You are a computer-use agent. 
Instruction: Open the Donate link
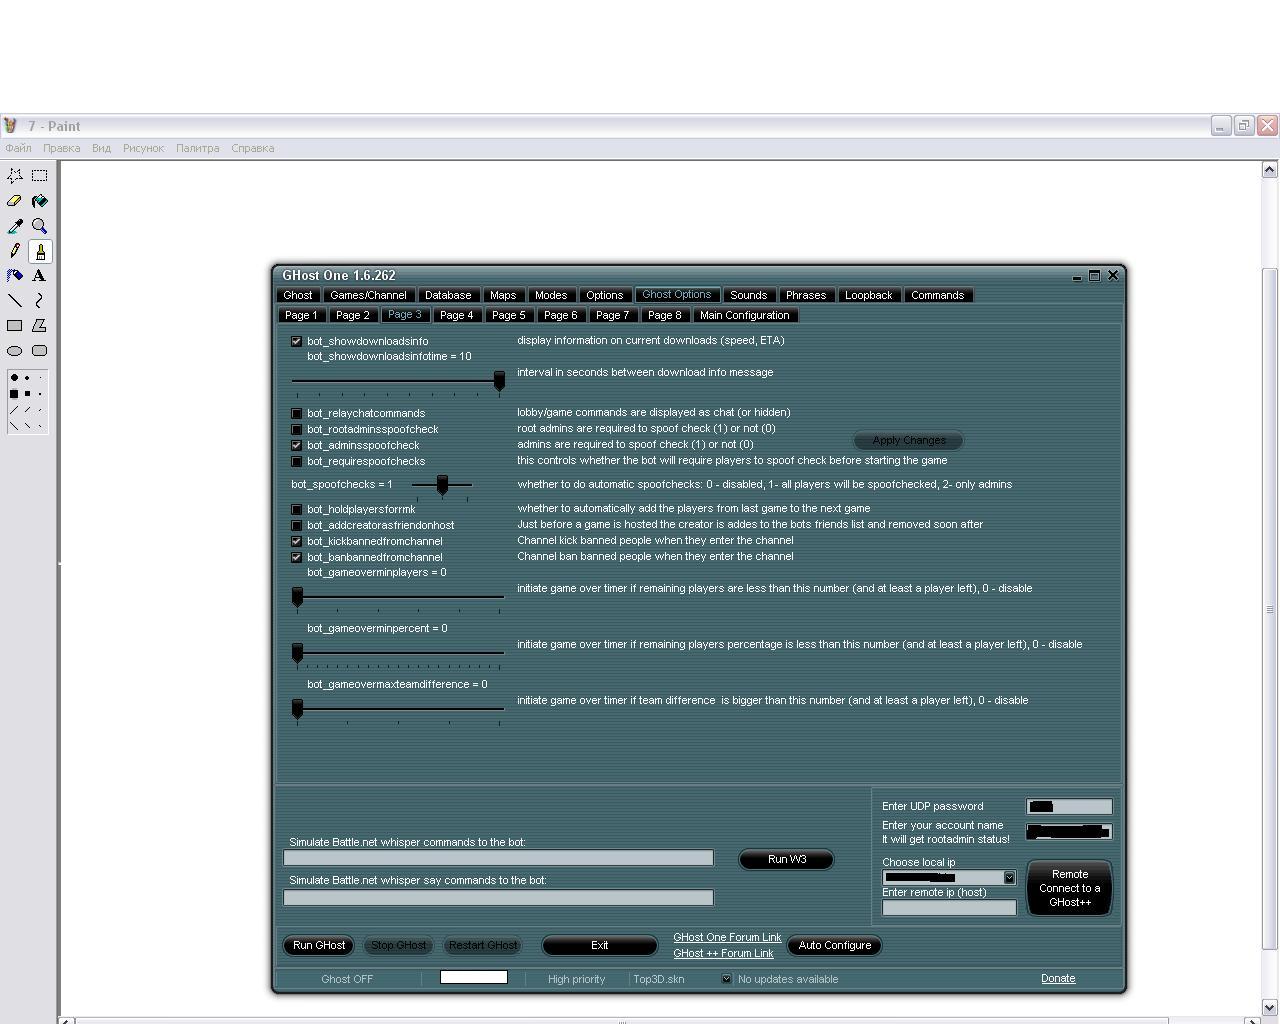coord(1058,978)
